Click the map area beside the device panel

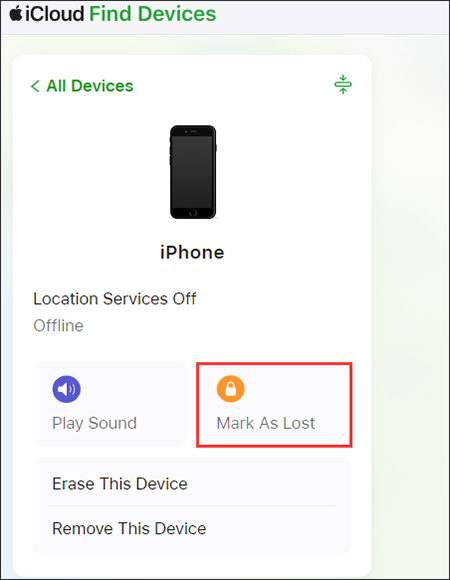410,296
